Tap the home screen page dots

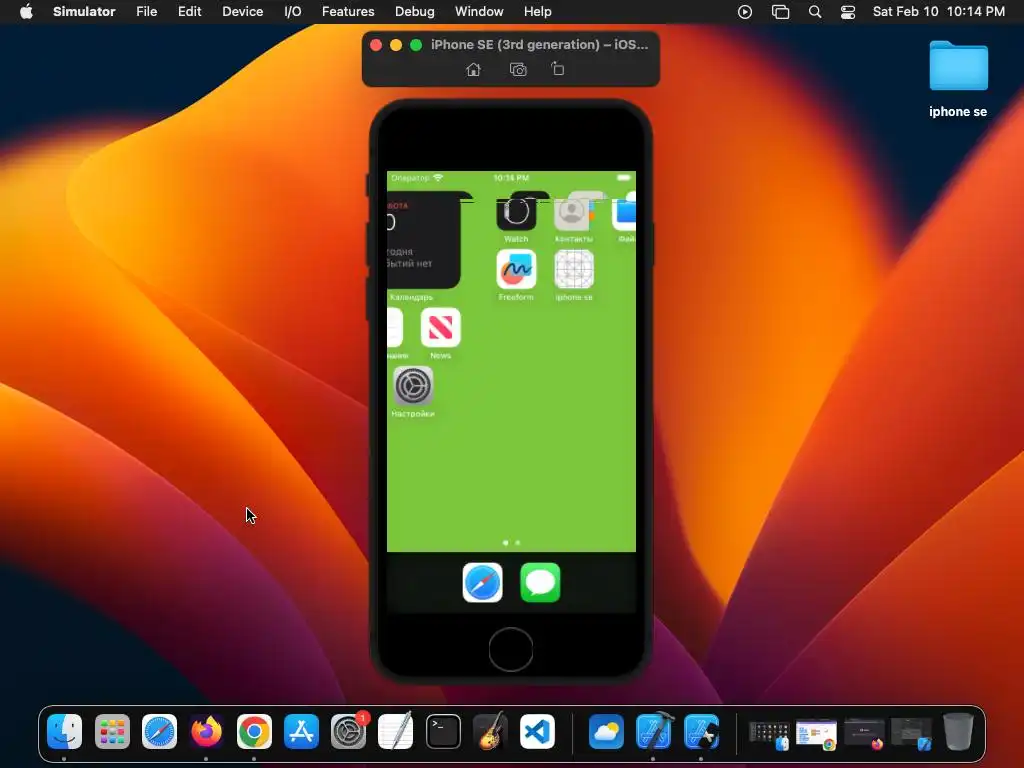click(511, 543)
